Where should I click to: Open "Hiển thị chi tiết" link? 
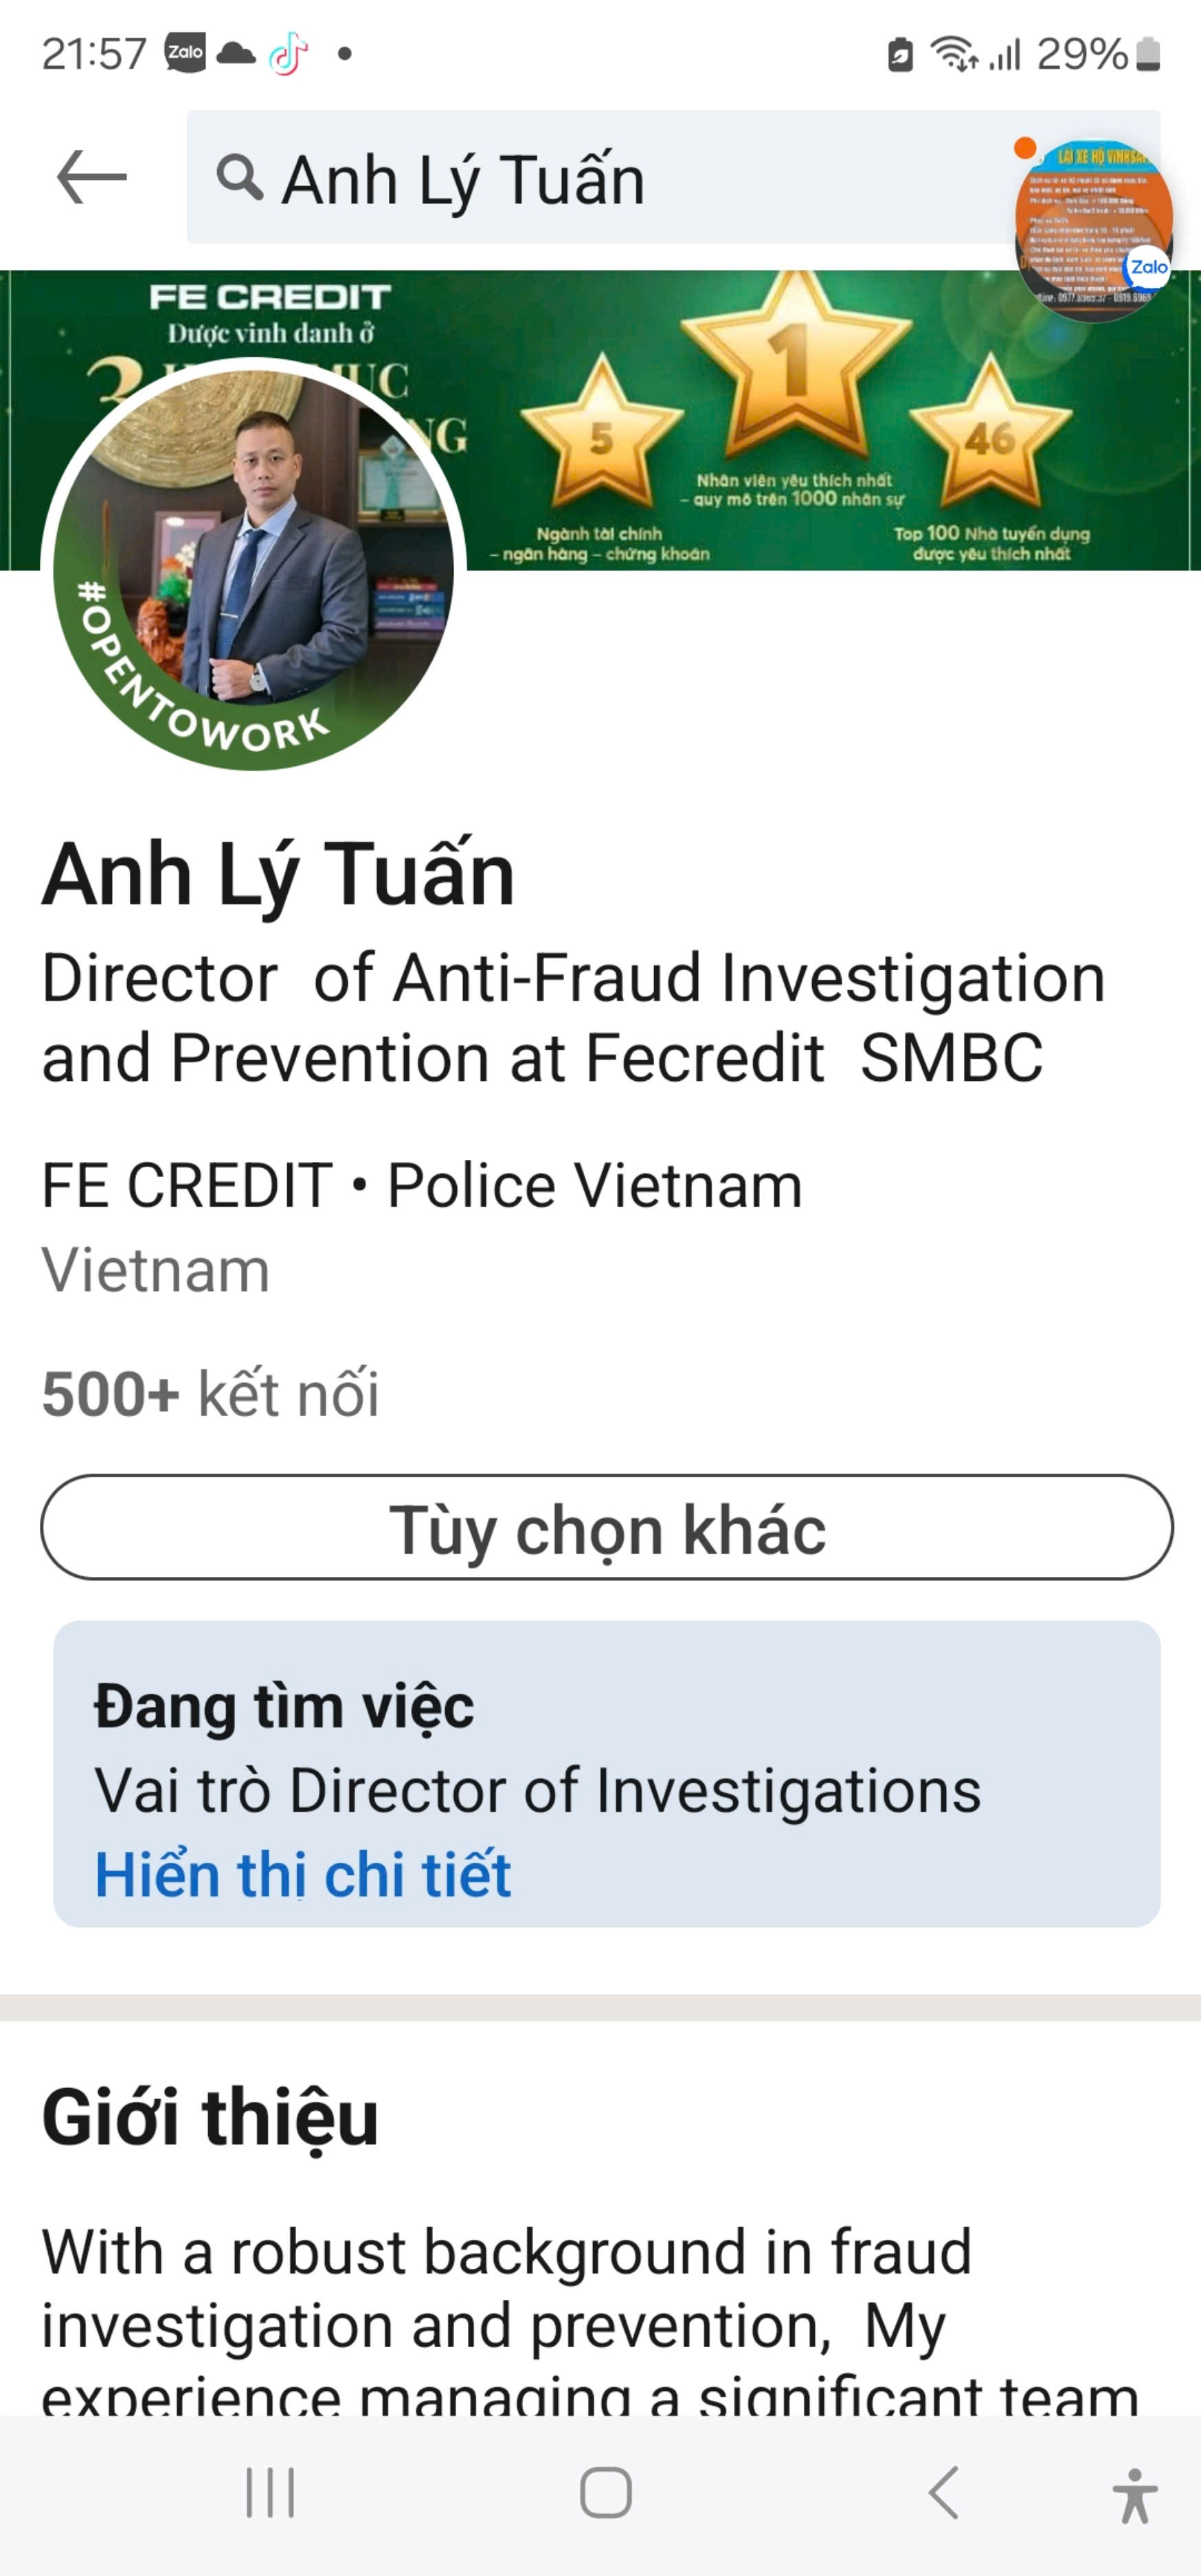click(303, 1874)
